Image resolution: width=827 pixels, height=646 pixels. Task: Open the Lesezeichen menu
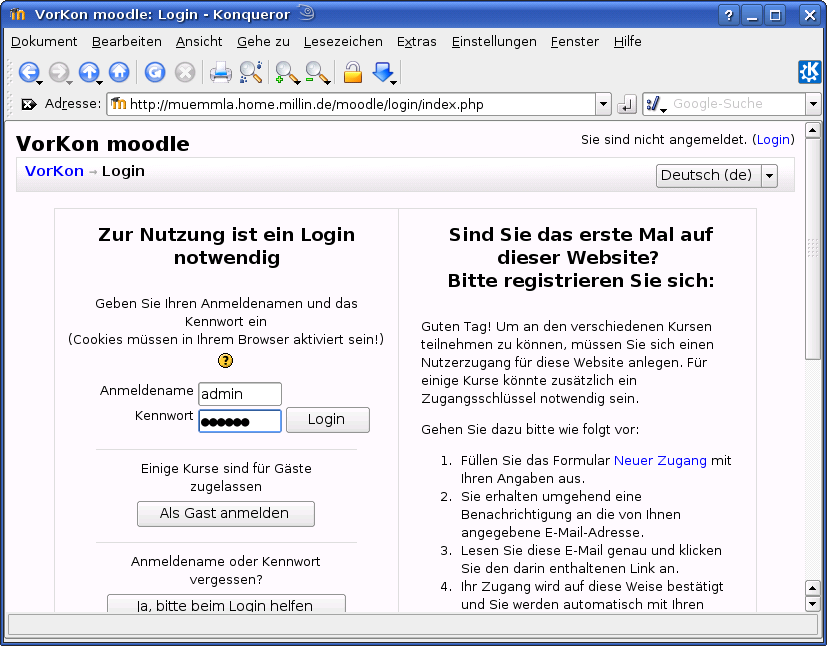coord(343,42)
